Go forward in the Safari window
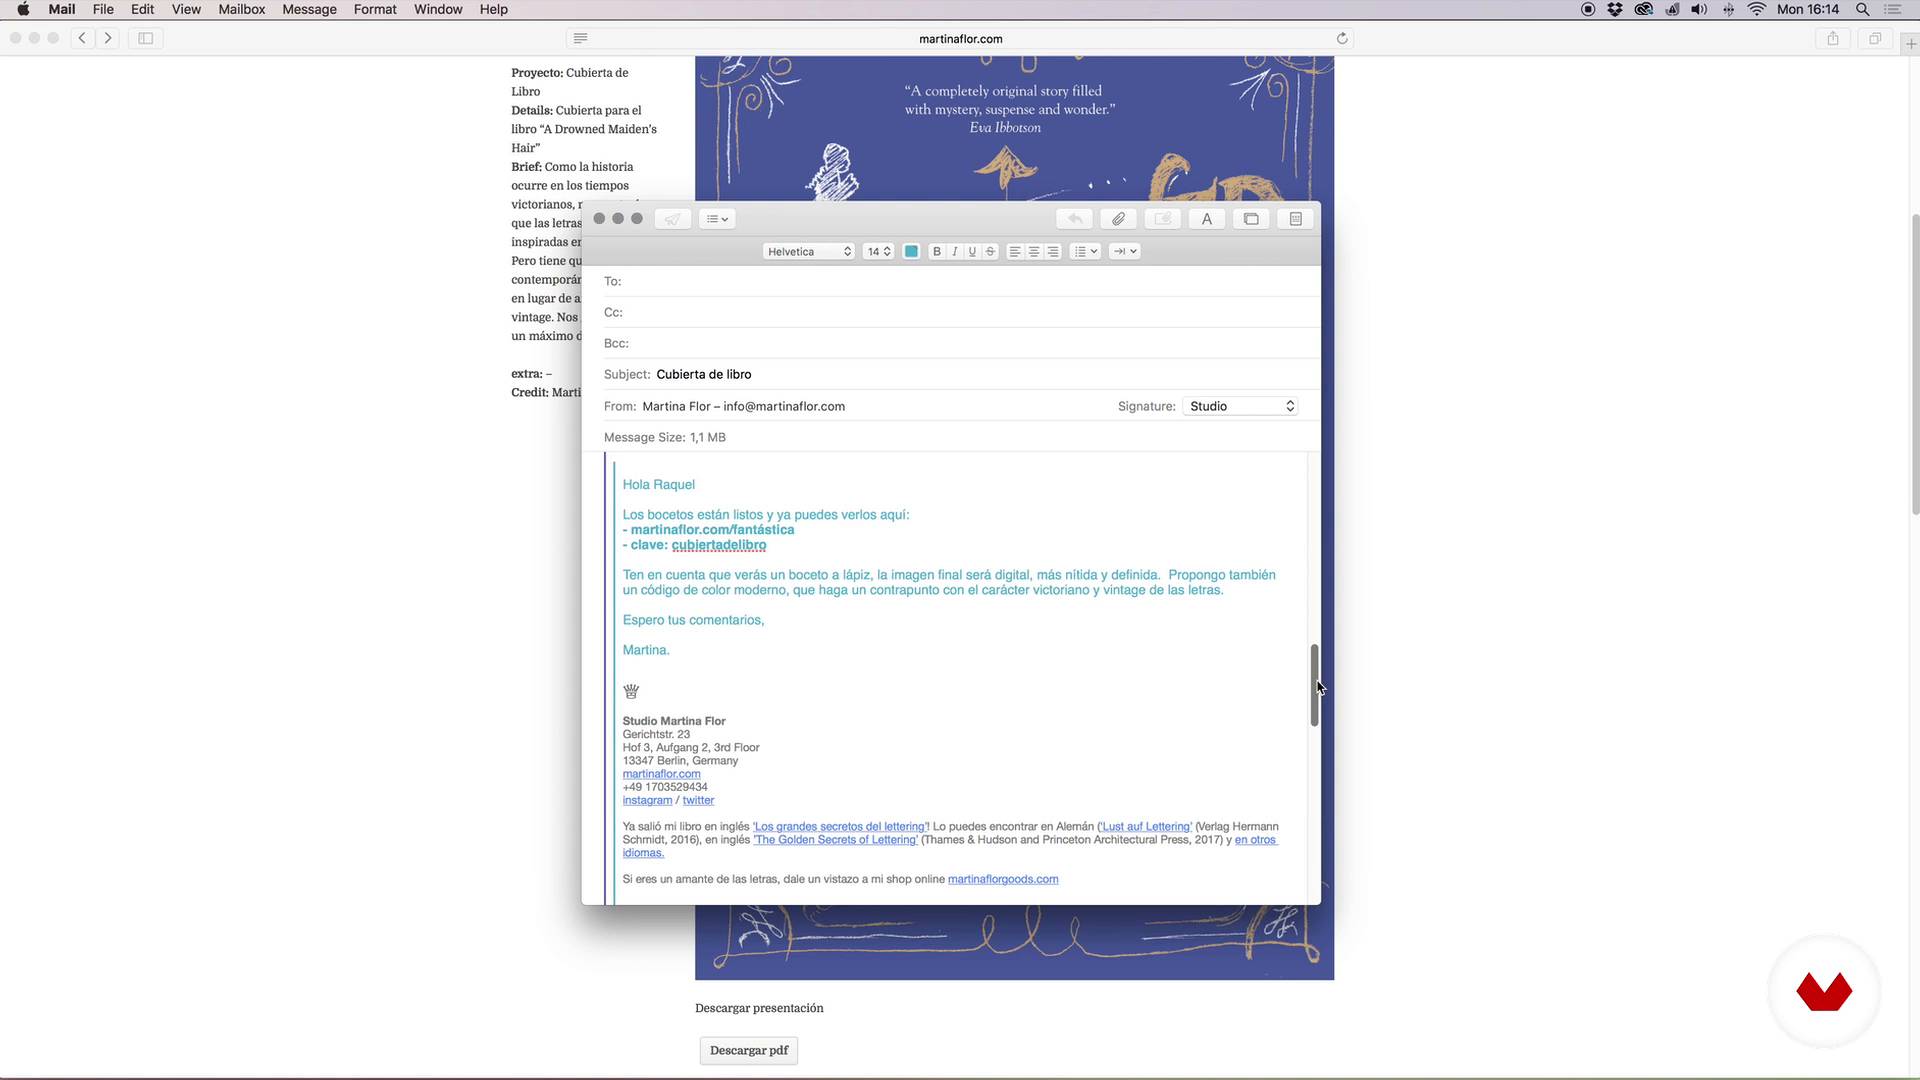 (x=107, y=38)
